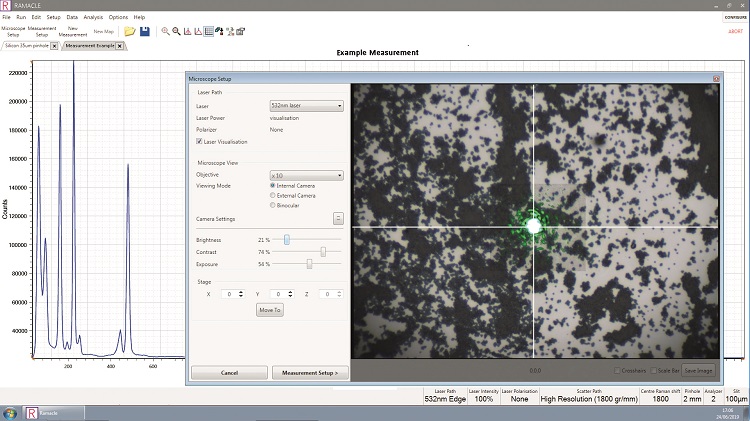Switch to the Silicon 35um pinhole tab
This screenshot has width=750, height=421.
pos(27,46)
